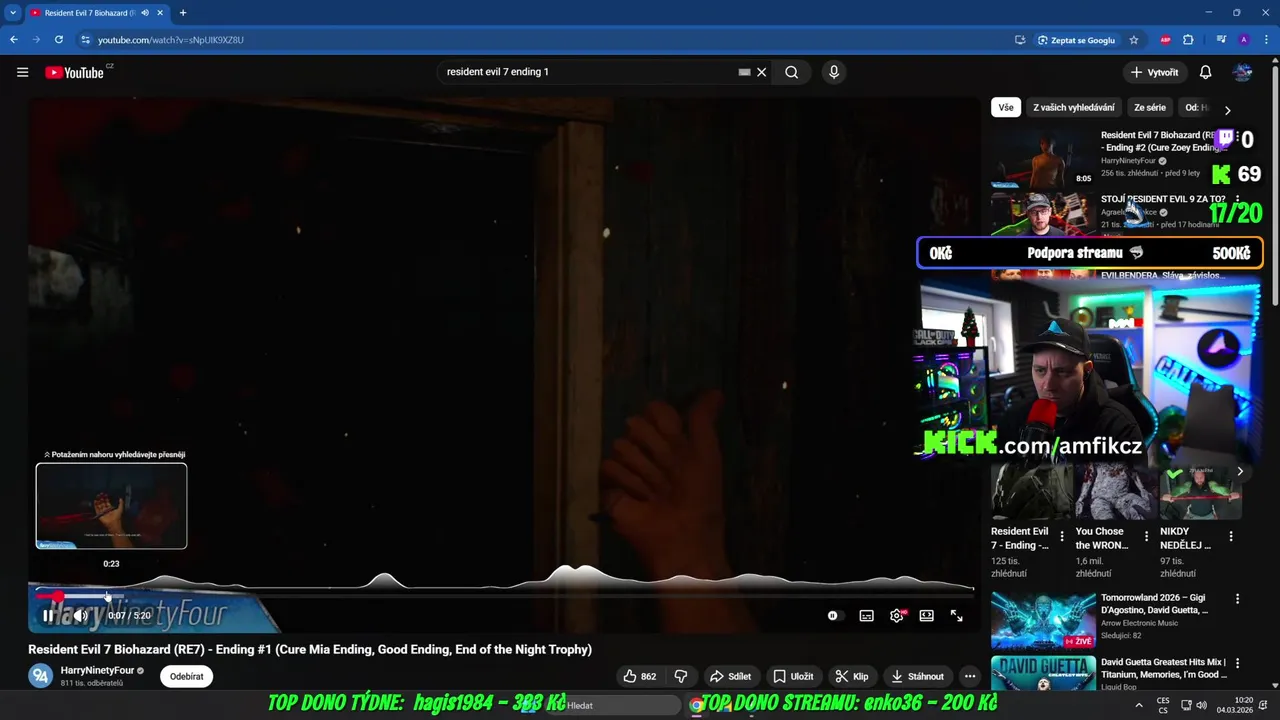The image size is (1280, 720).
Task: Close the Resident Evil 7 tab
Action: (159, 13)
